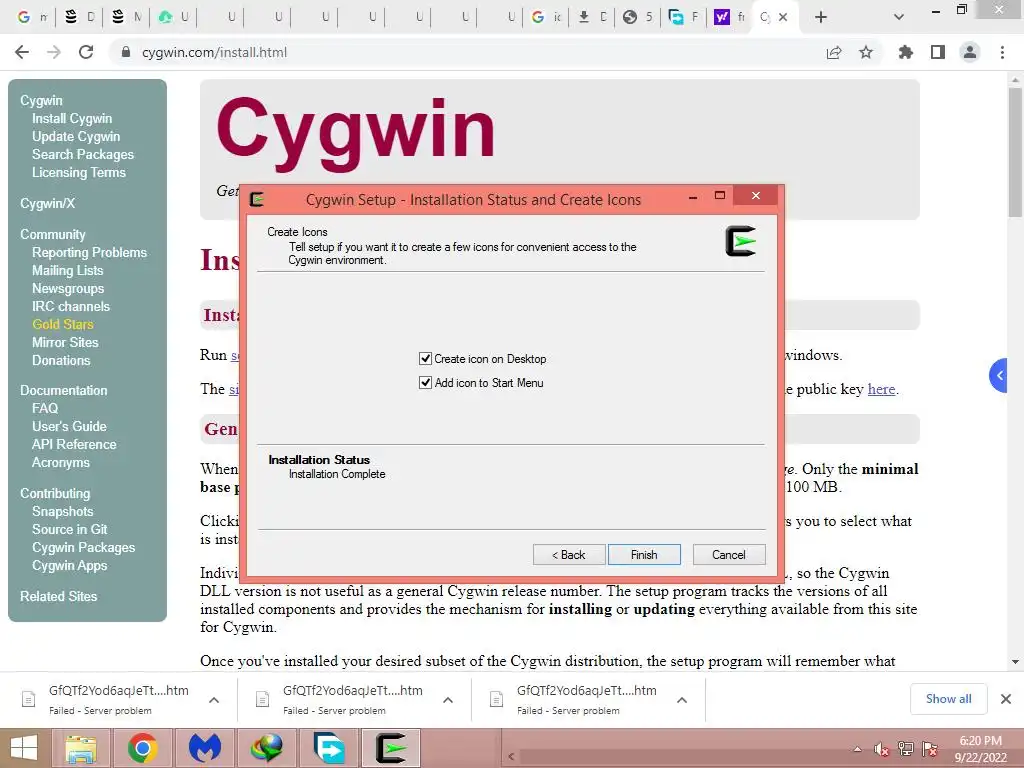Click the blue side panel arrow handle
The width and height of the screenshot is (1024, 768).
tap(999, 375)
